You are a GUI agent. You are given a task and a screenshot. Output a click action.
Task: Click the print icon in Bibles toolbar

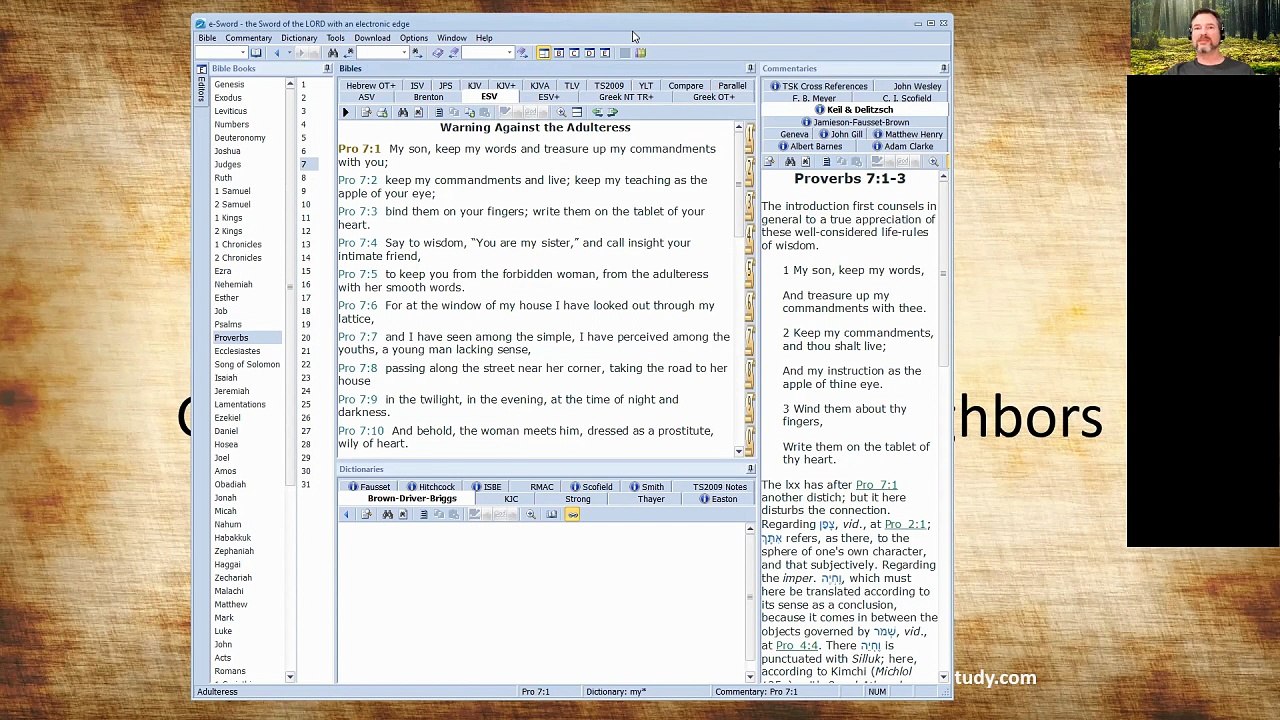382,112
